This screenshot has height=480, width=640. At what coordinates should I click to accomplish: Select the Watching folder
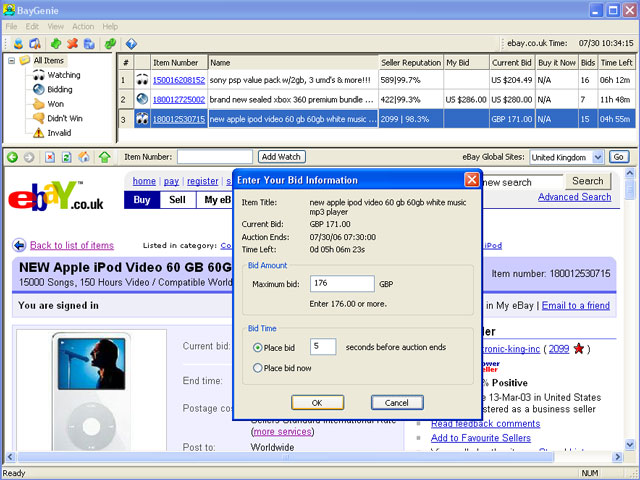(x=64, y=75)
